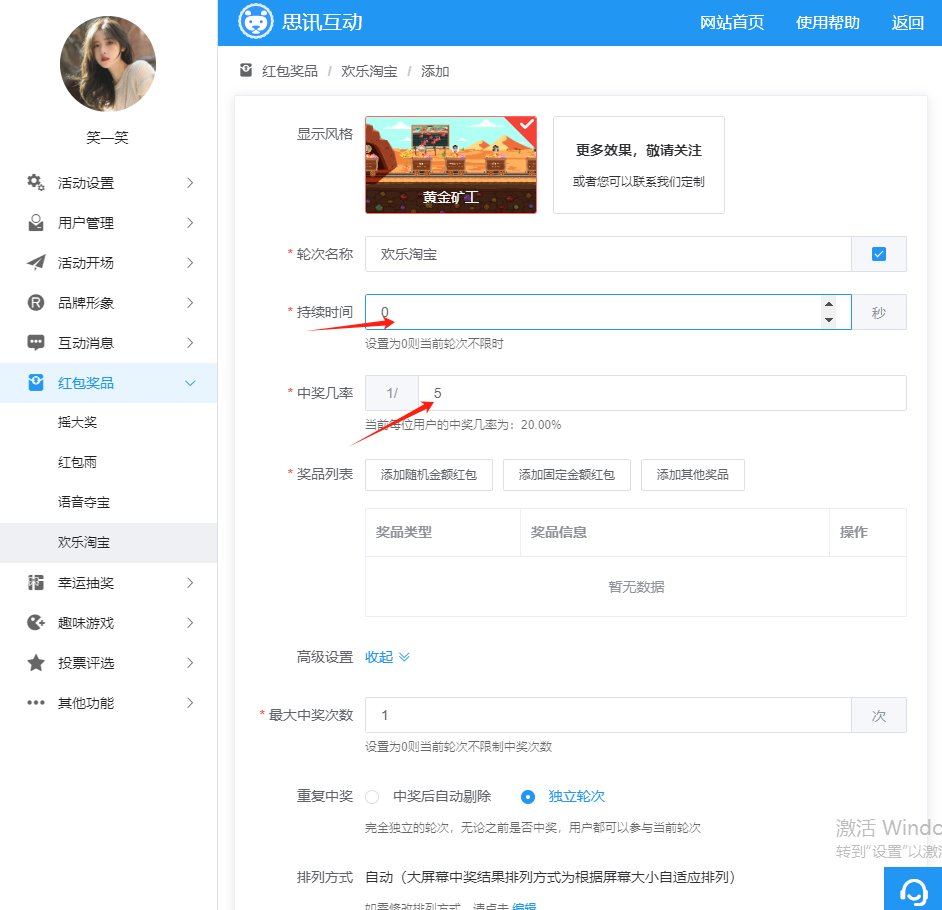942x910 pixels.
Task: Click the 添加随机金额红包 button
Action: click(x=429, y=475)
